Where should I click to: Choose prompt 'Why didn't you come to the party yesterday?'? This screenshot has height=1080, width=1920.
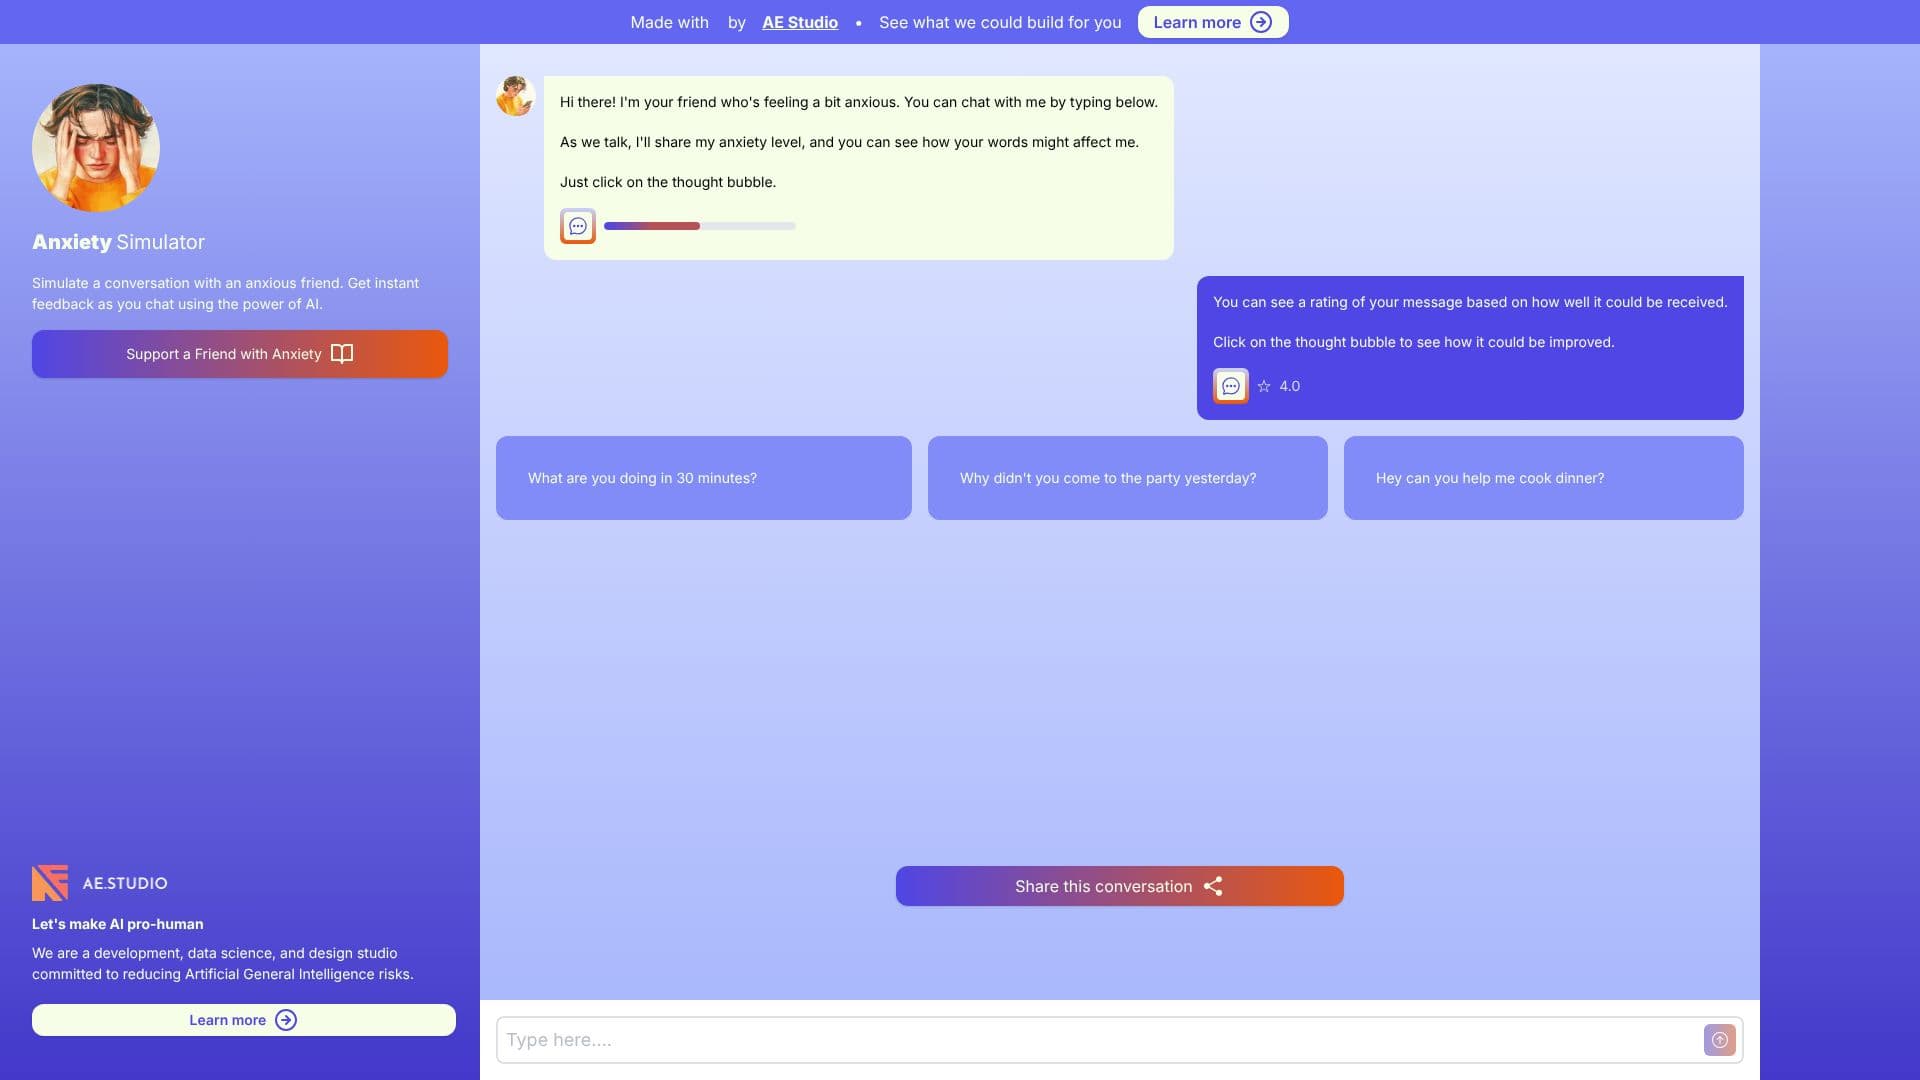(x=1128, y=478)
